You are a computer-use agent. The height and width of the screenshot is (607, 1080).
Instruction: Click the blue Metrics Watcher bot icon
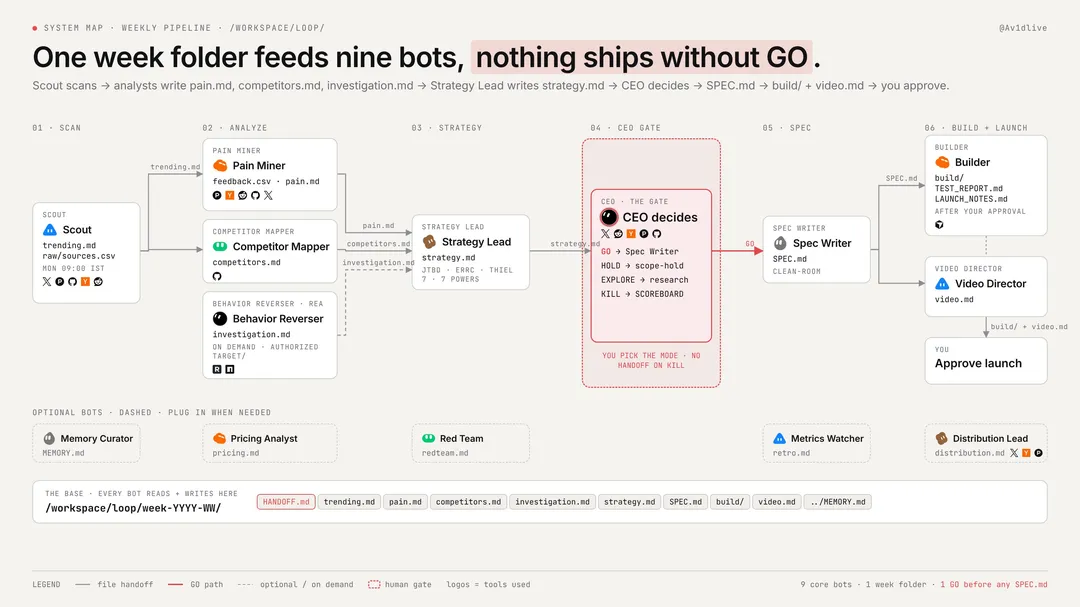tap(779, 438)
